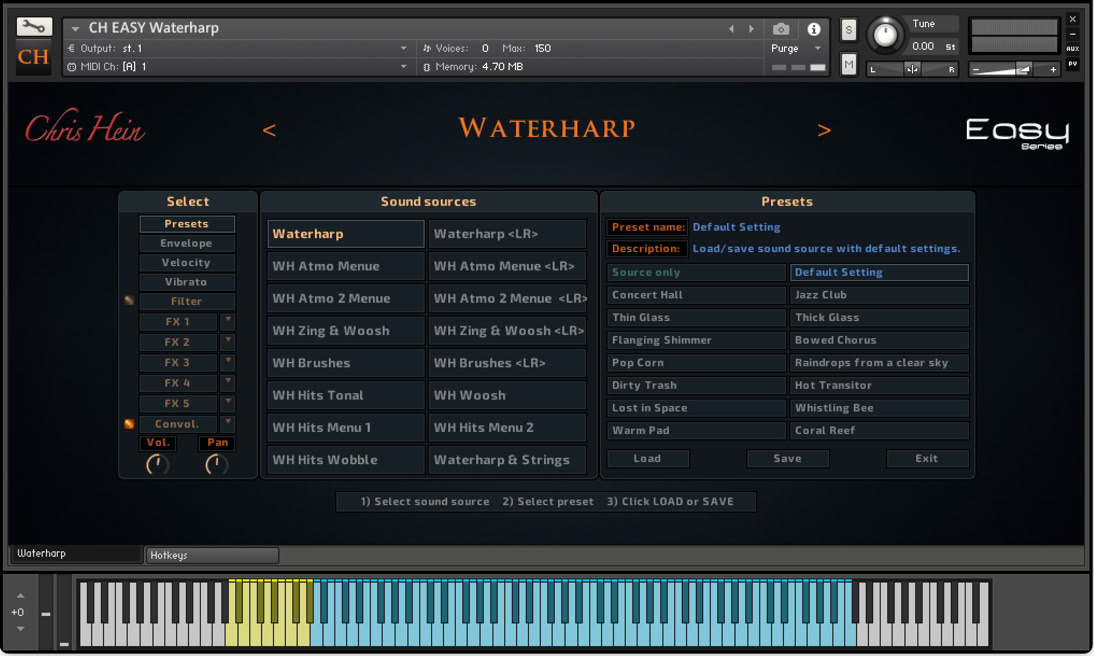
Task: Select the Source only preset
Action: click(696, 272)
